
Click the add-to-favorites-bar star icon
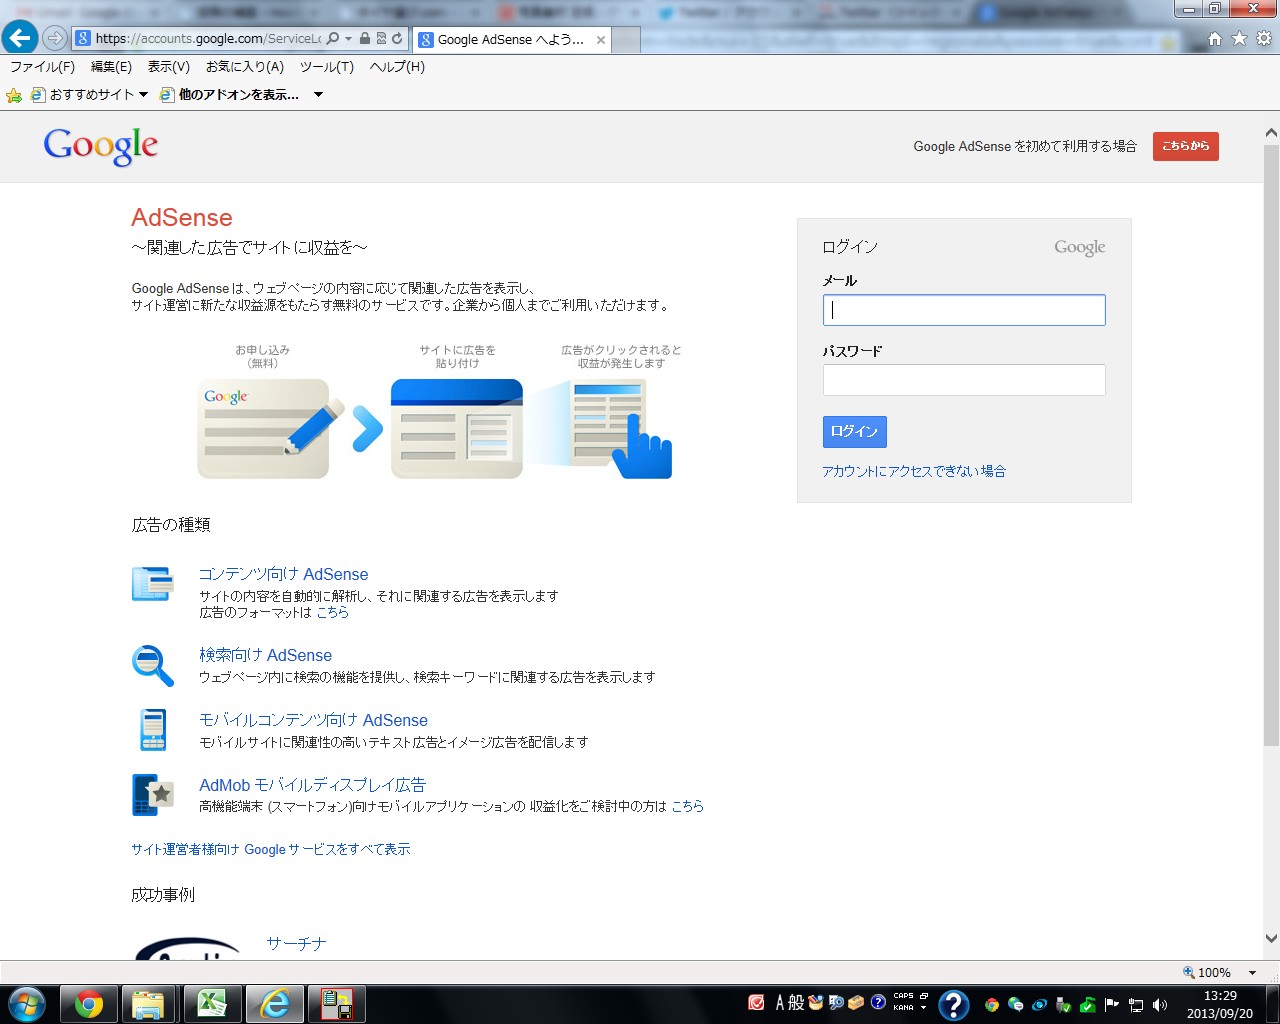pyautogui.click(x=14, y=95)
